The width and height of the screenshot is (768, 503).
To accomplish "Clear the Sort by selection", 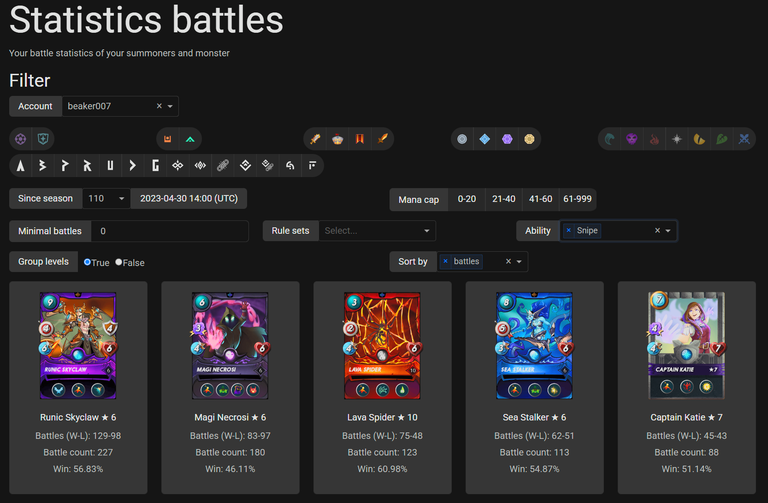I will click(x=508, y=261).
